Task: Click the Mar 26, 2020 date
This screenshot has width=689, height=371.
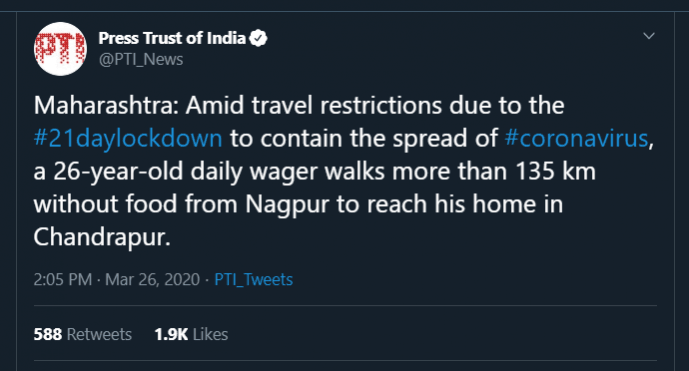Action: coord(152,280)
